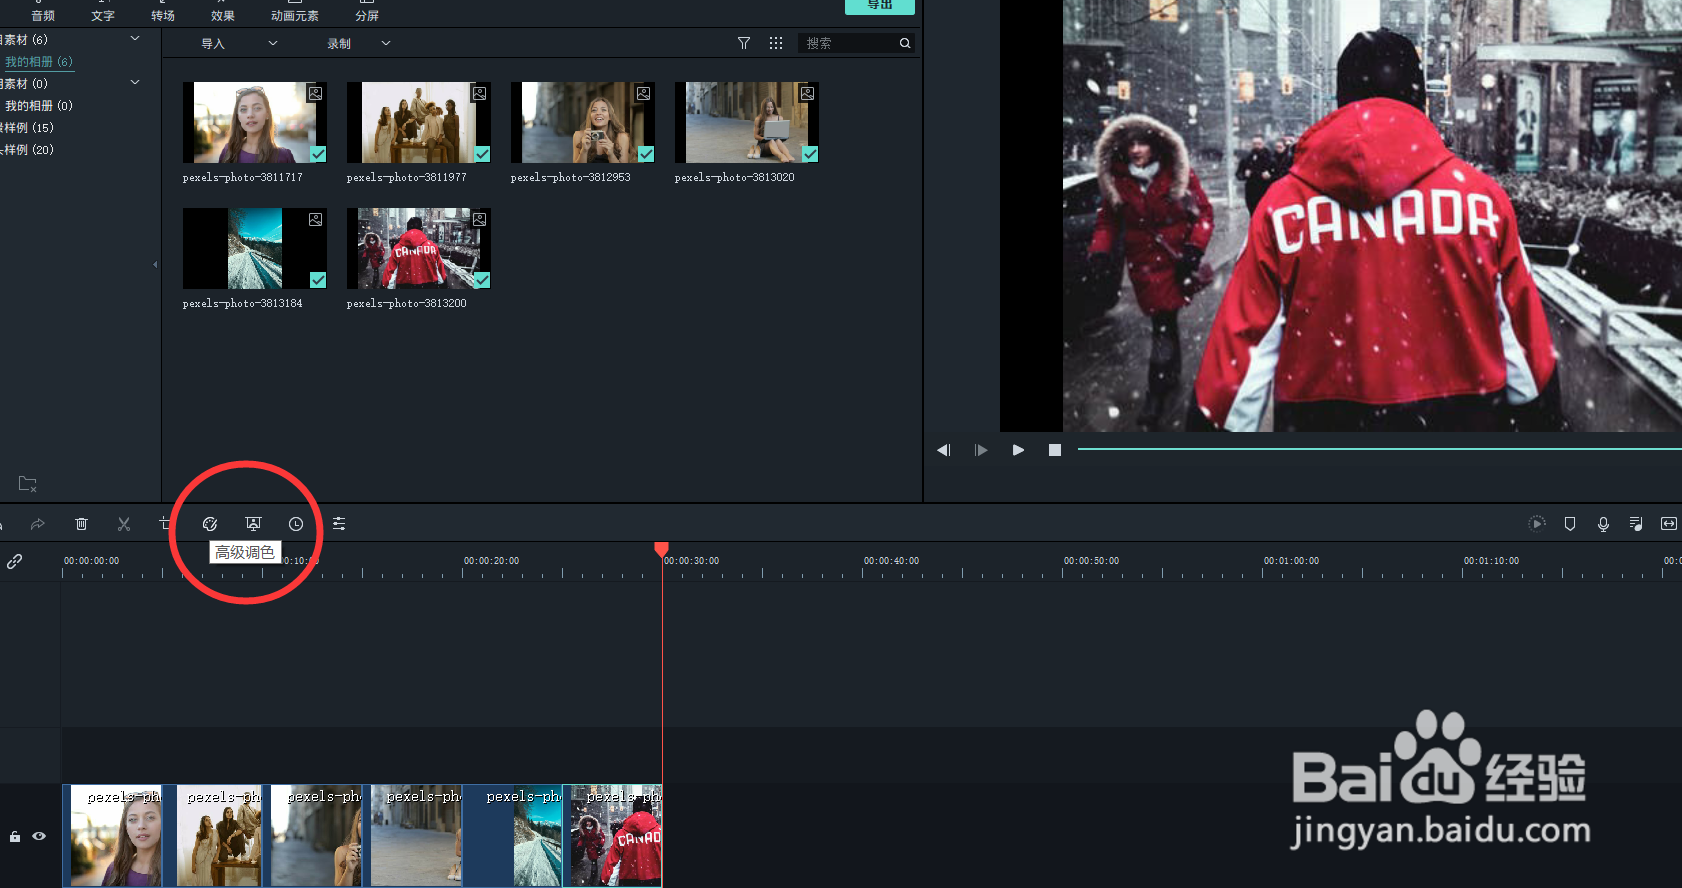Record voiceover with microphone icon
Screen dimensions: 1682x888
pos(1603,524)
